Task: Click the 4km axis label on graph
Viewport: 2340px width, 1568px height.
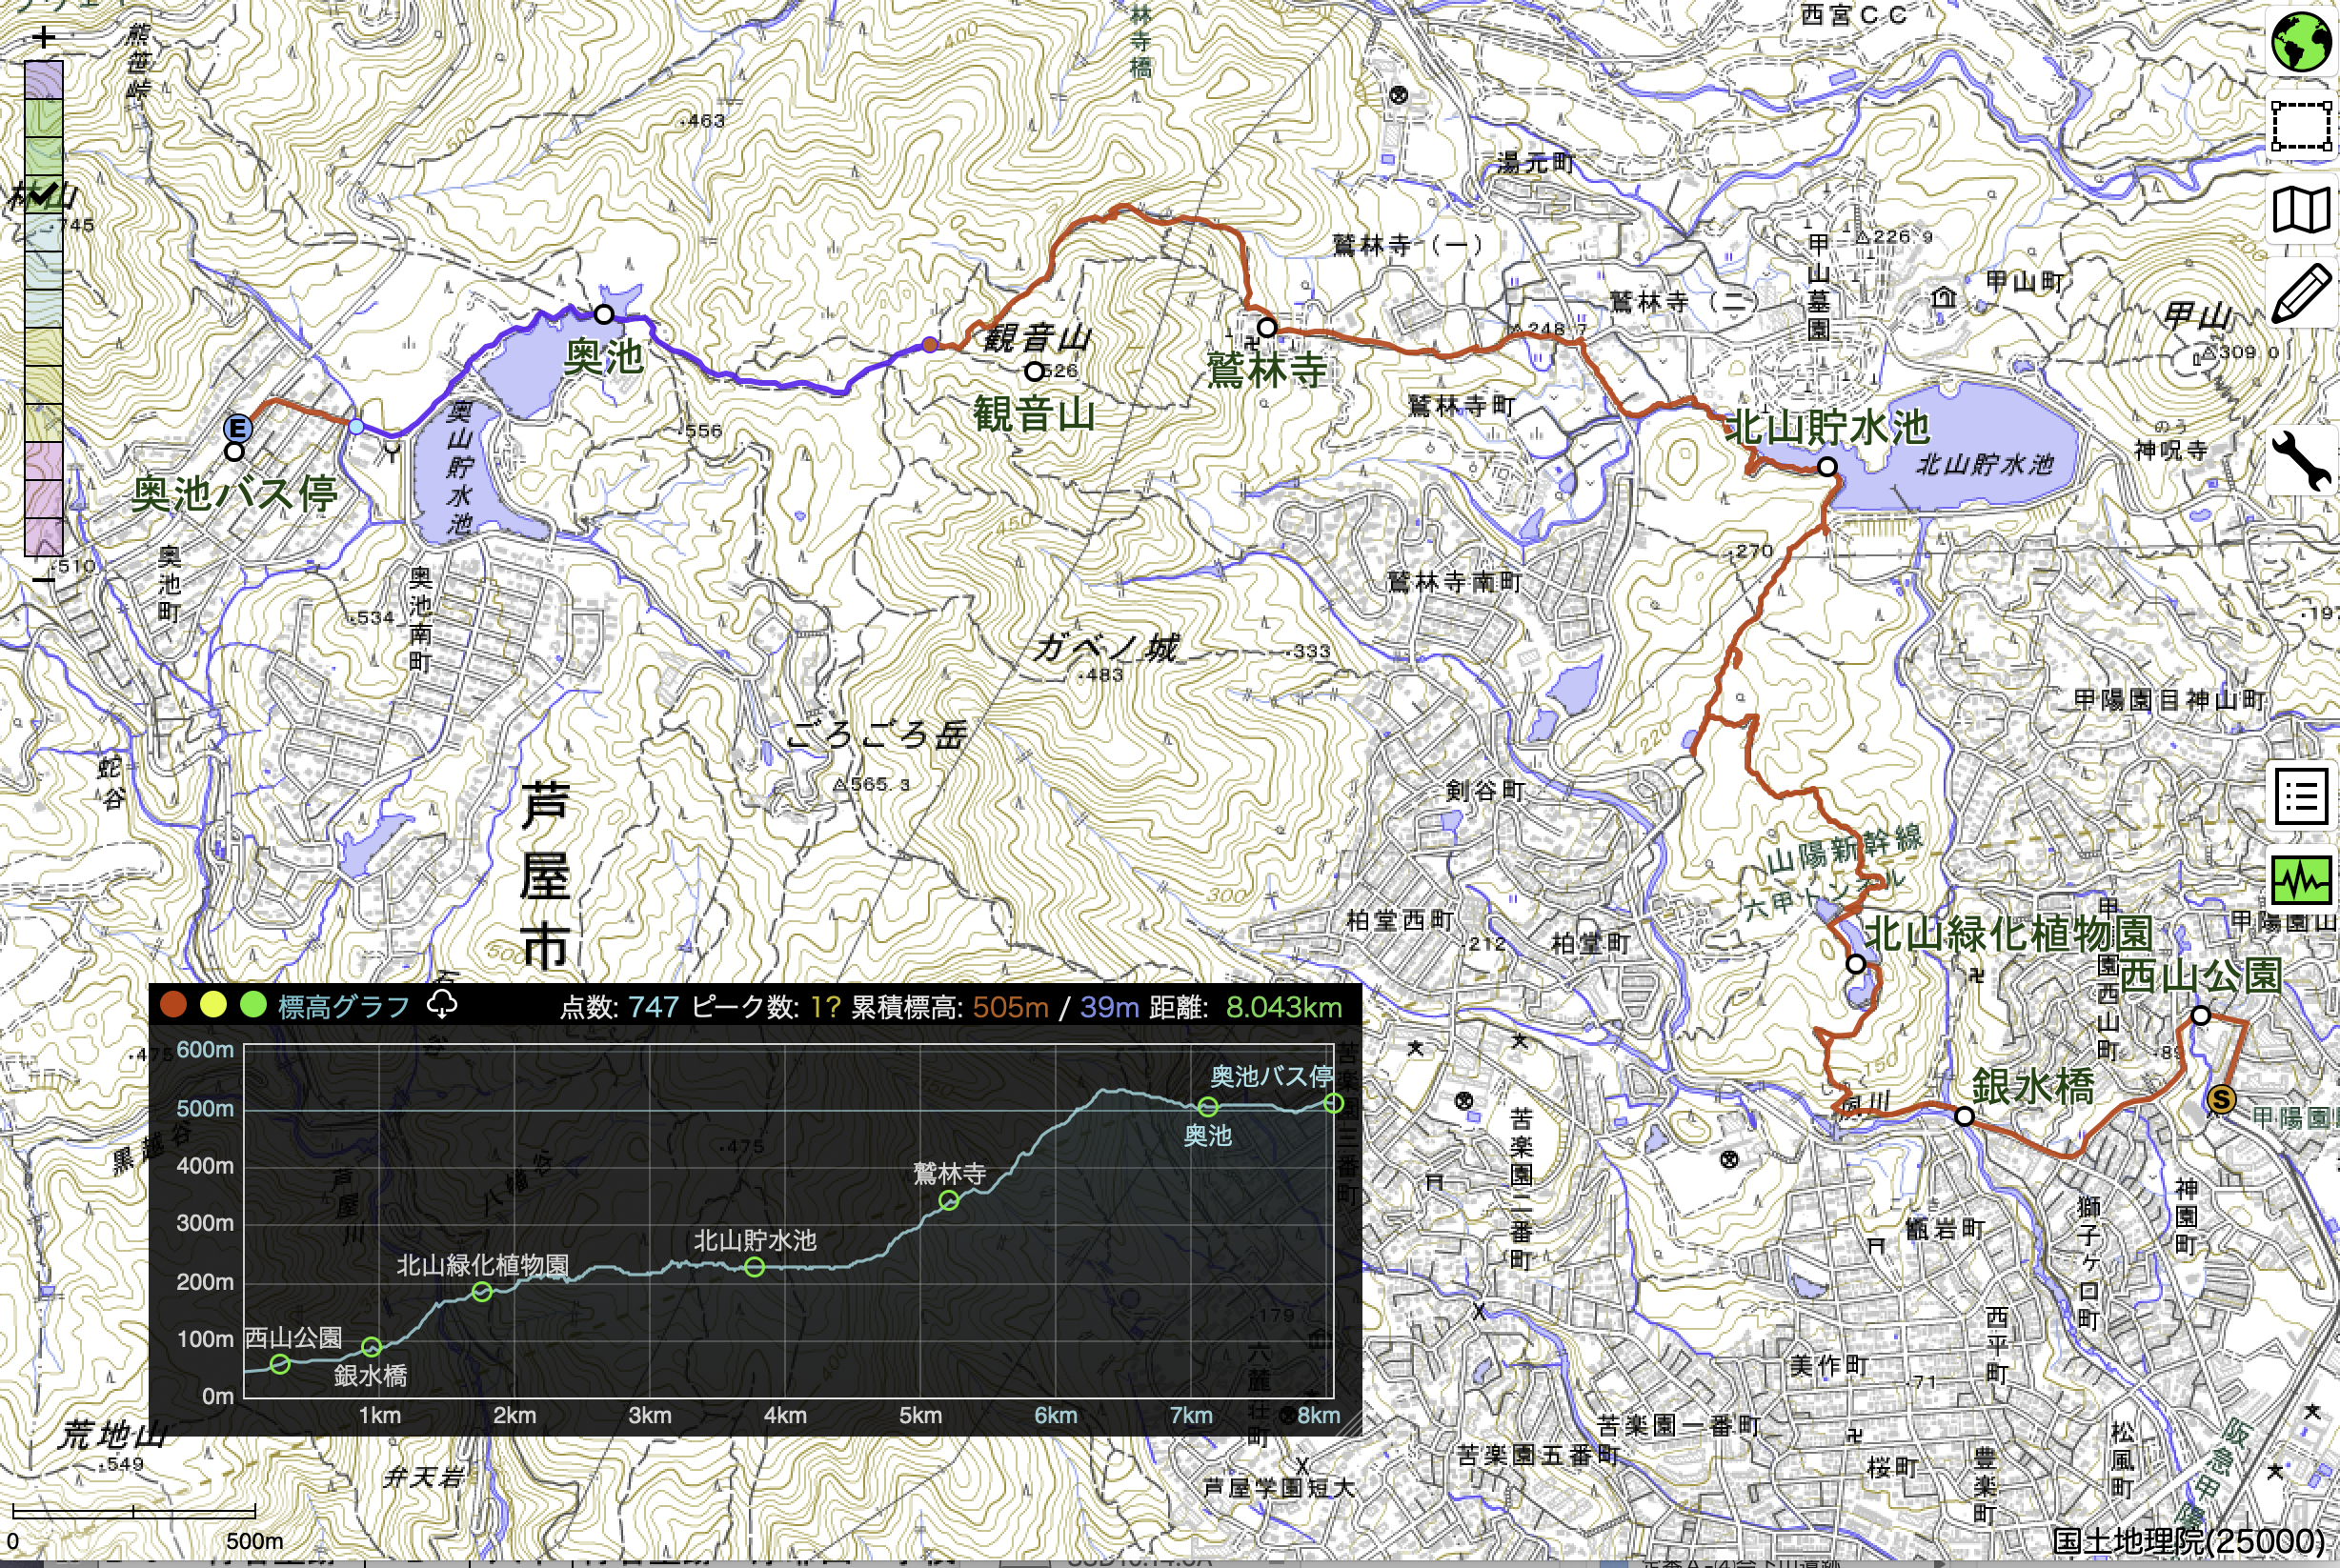Action: (785, 1415)
